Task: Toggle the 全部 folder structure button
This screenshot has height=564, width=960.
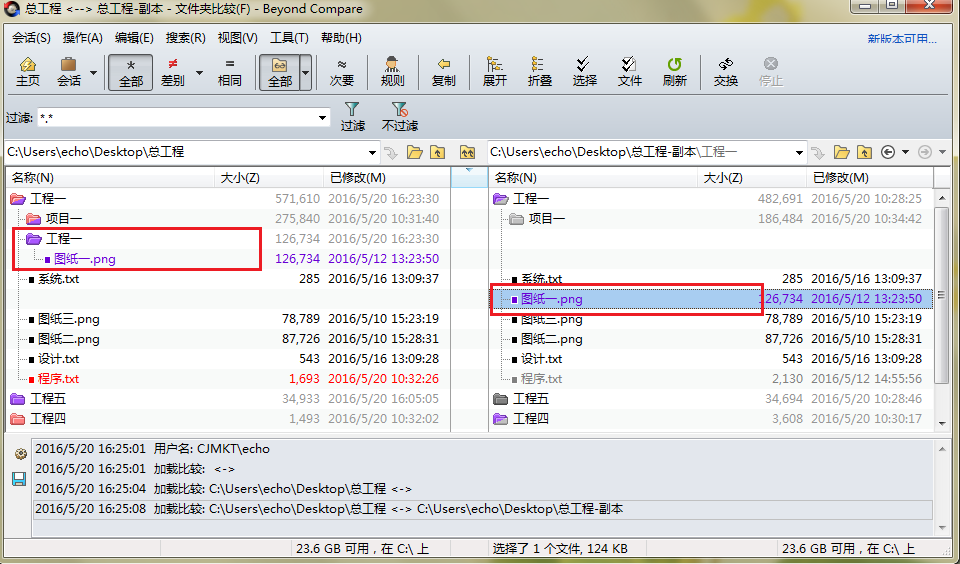Action: [x=279, y=72]
